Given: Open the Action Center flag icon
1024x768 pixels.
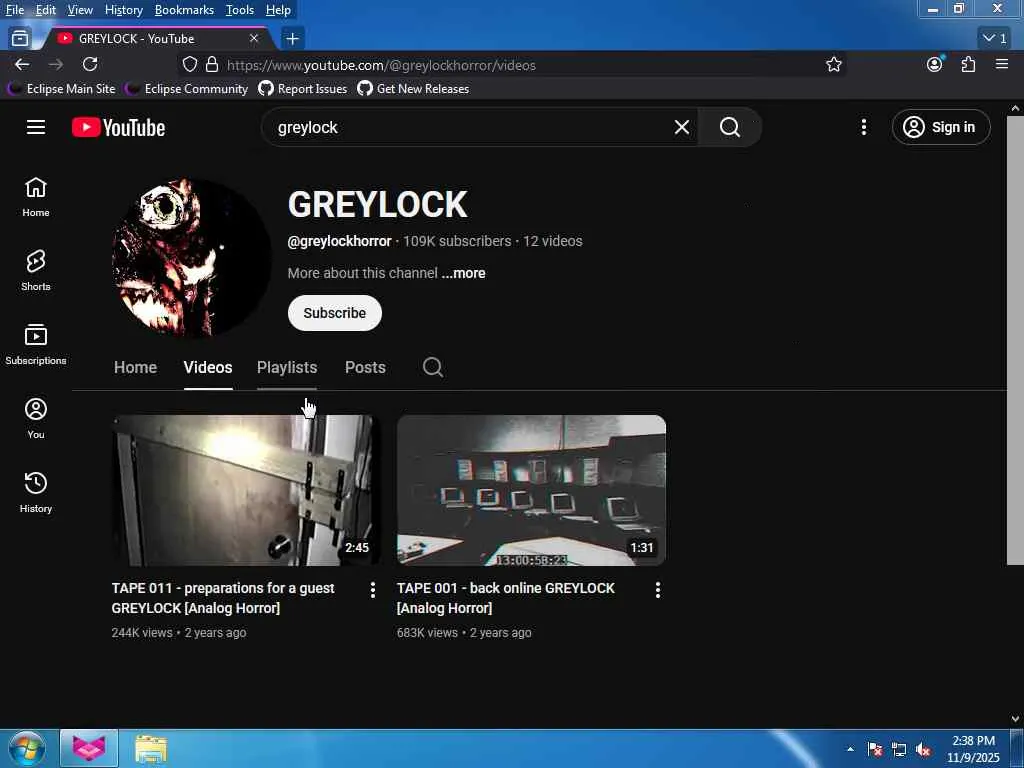Looking at the screenshot, I should point(875,750).
